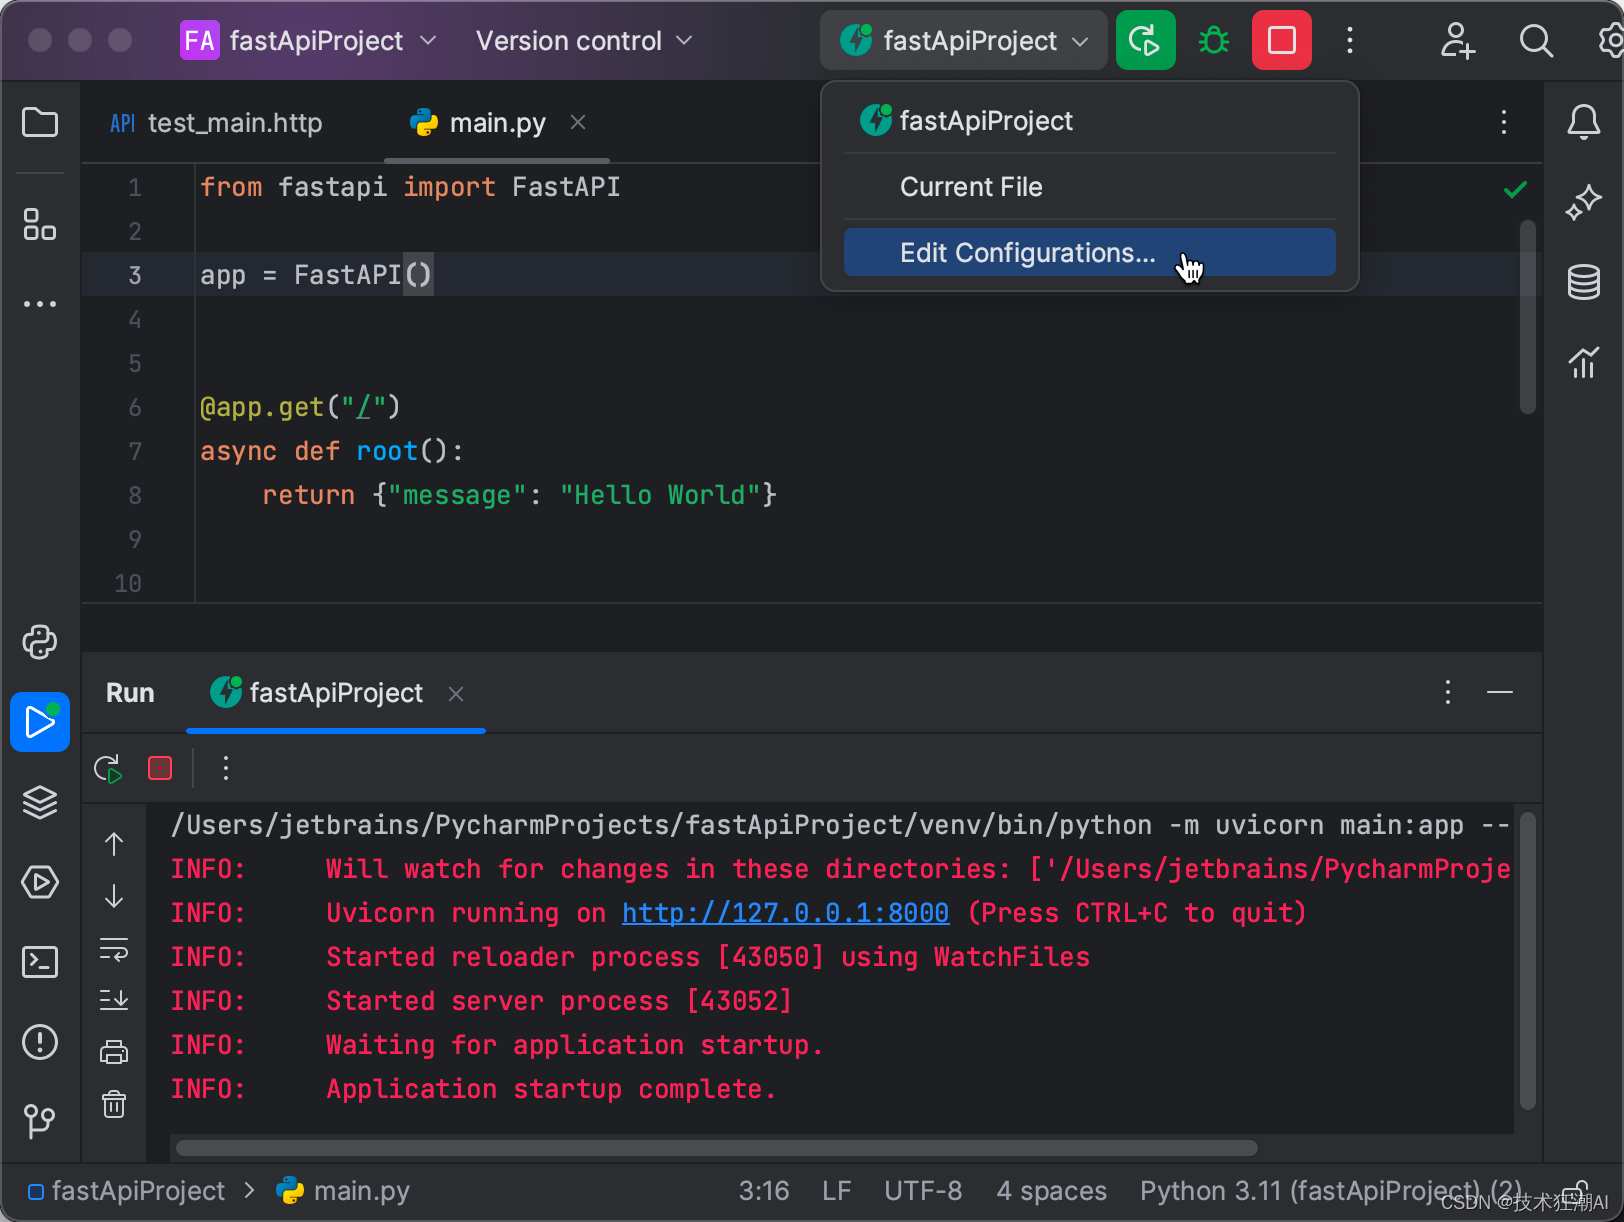This screenshot has width=1624, height=1222.
Task: Open the Database tool window
Action: pyautogui.click(x=1584, y=282)
